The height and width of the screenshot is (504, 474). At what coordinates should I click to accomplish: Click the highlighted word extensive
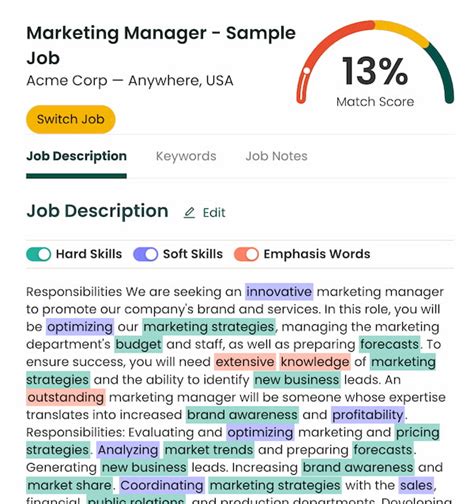point(245,362)
